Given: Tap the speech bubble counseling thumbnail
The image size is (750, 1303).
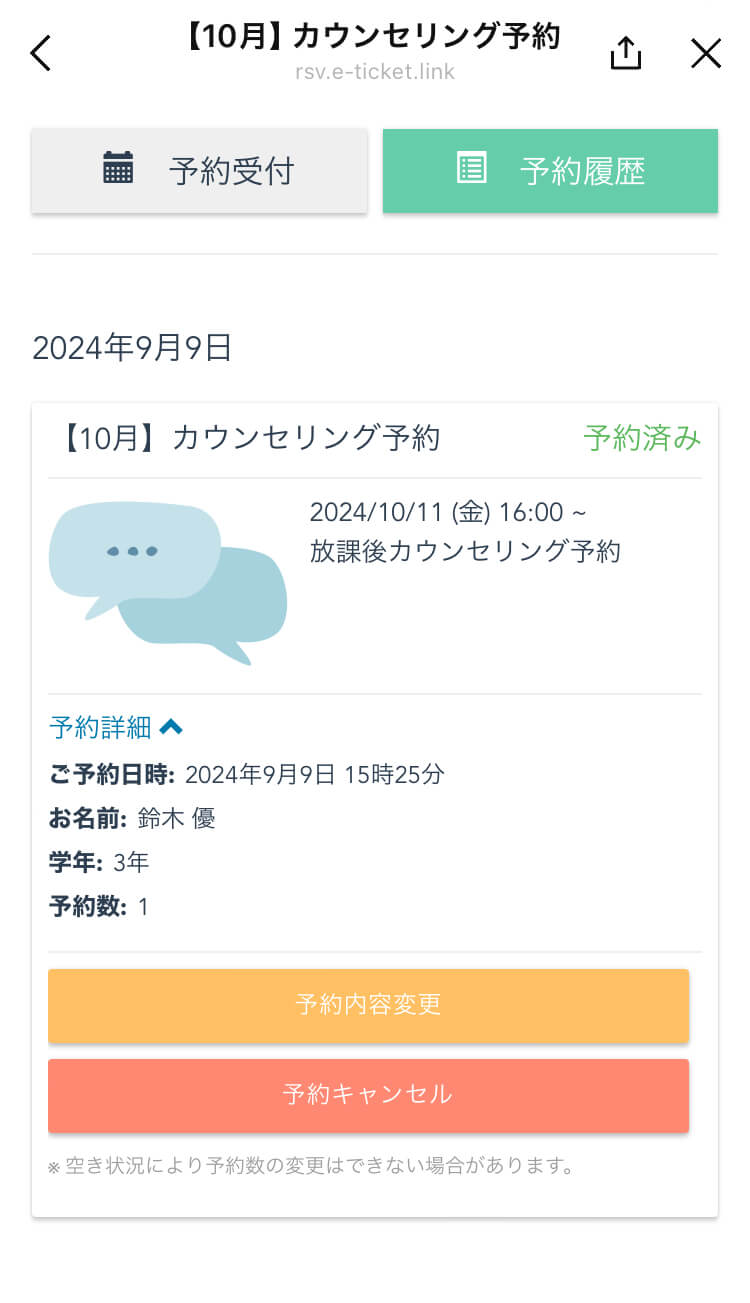Looking at the screenshot, I should (x=167, y=582).
